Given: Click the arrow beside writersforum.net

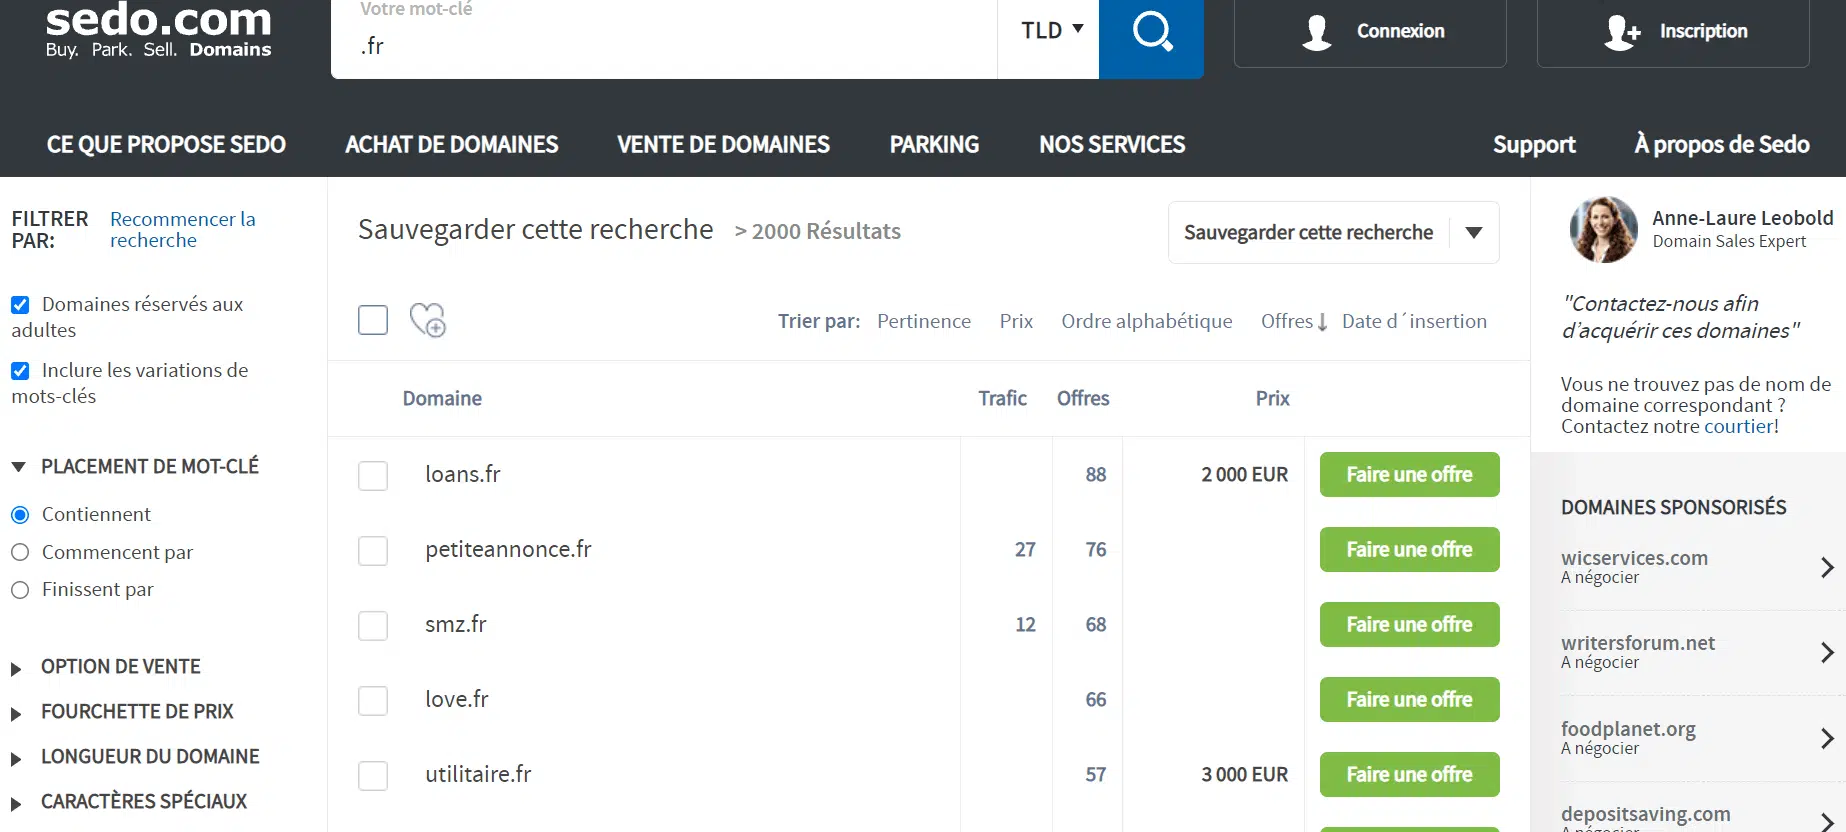Looking at the screenshot, I should (x=1827, y=652).
